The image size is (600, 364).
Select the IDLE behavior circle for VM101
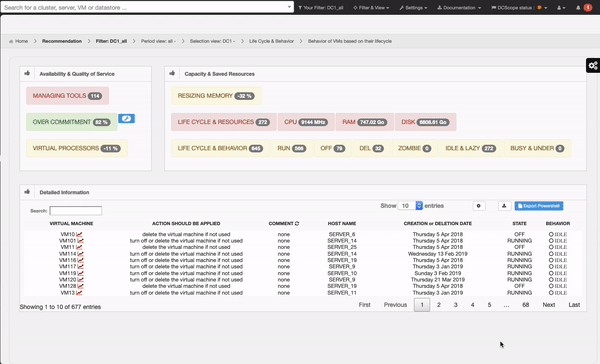(551, 241)
